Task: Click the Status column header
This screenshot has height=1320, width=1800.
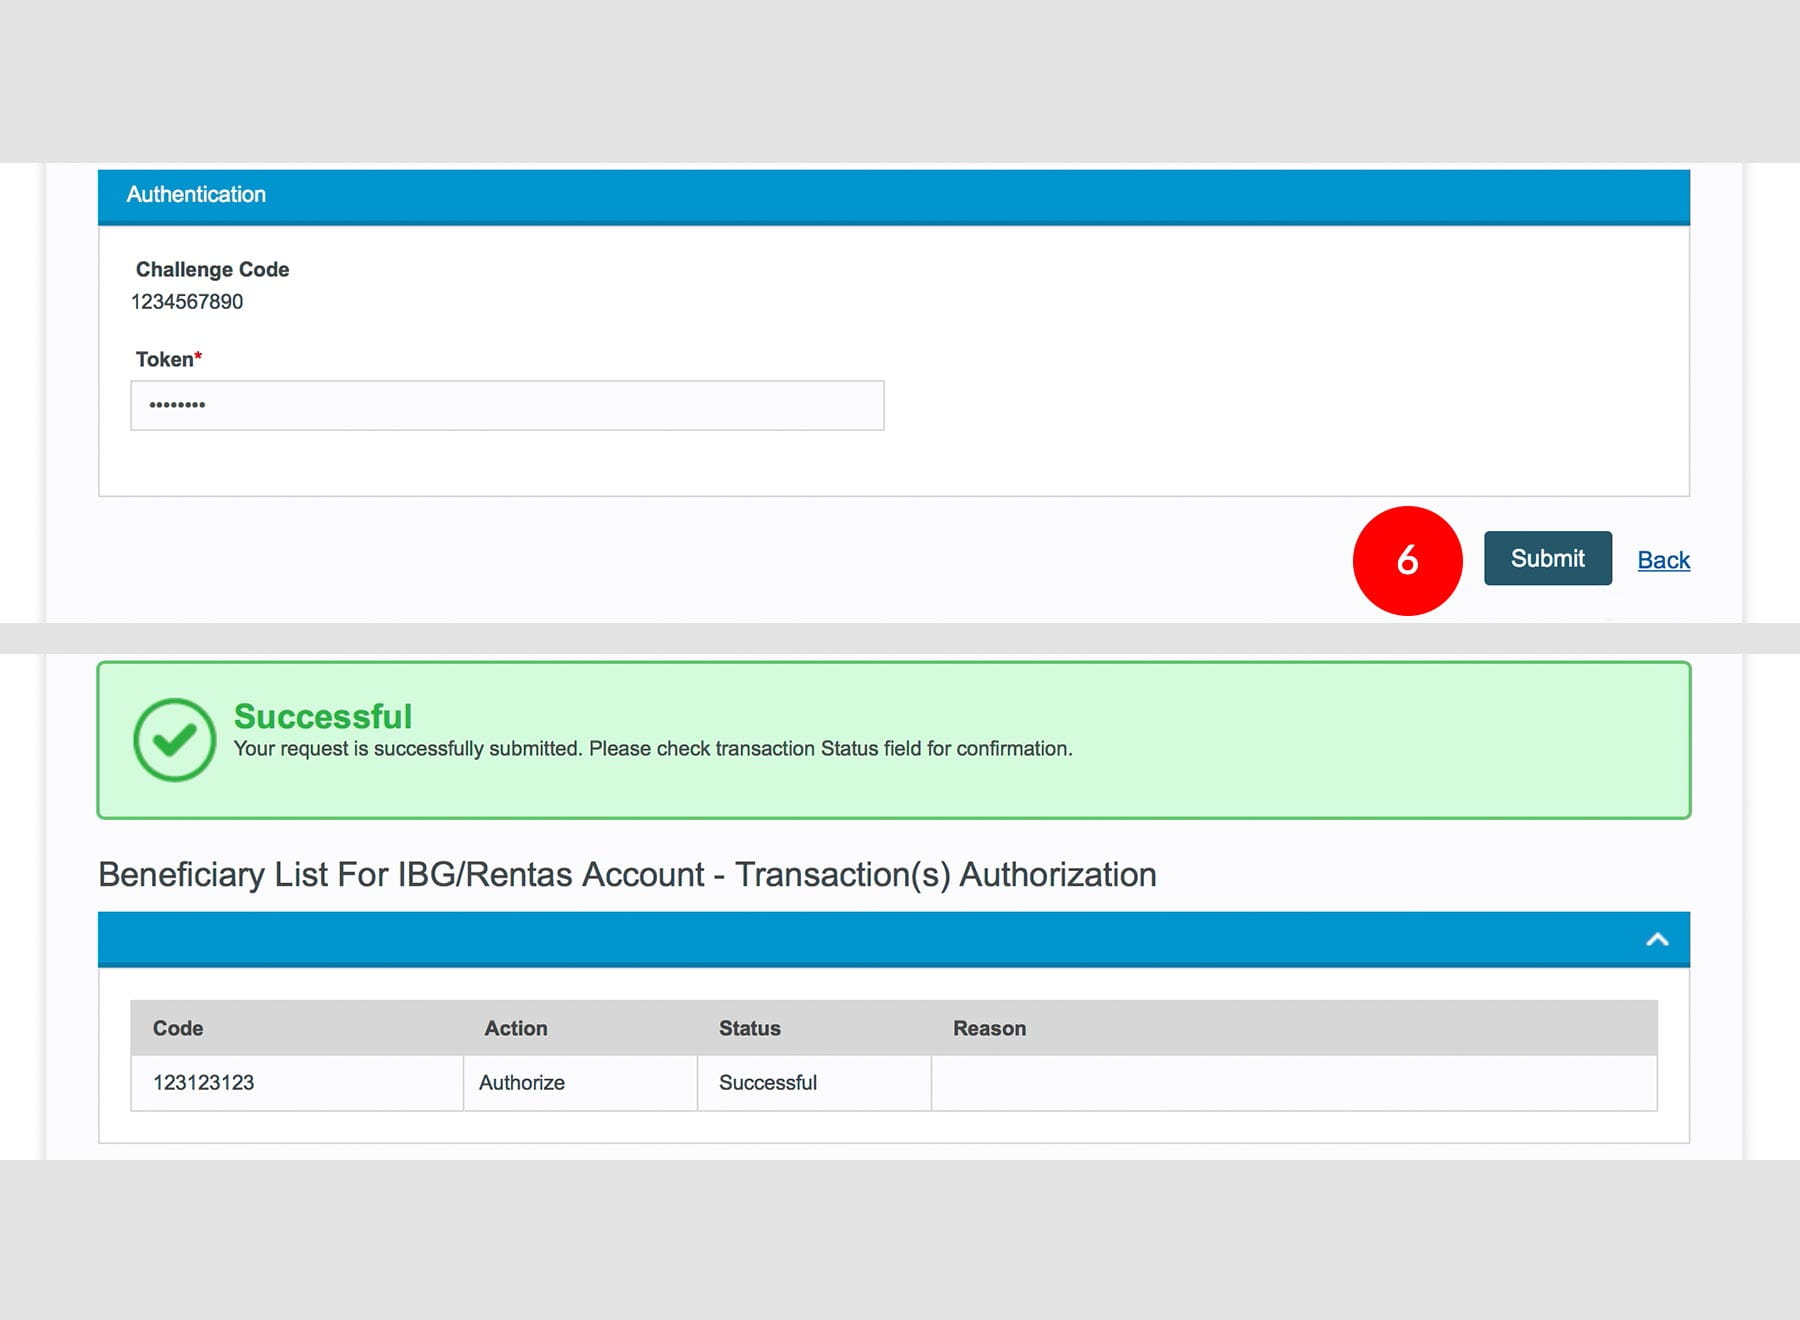Action: coord(749,1028)
